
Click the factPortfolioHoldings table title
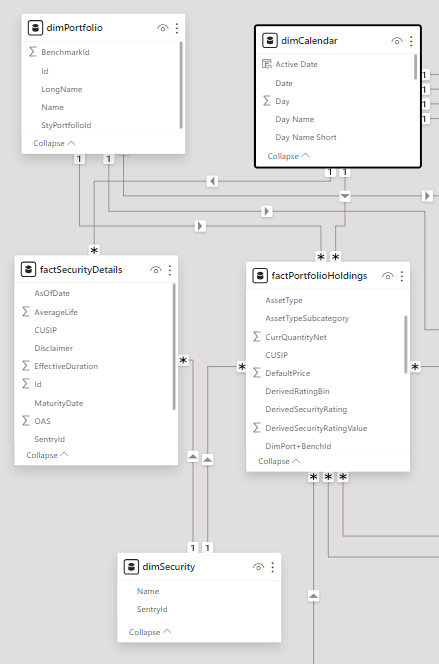click(319, 276)
